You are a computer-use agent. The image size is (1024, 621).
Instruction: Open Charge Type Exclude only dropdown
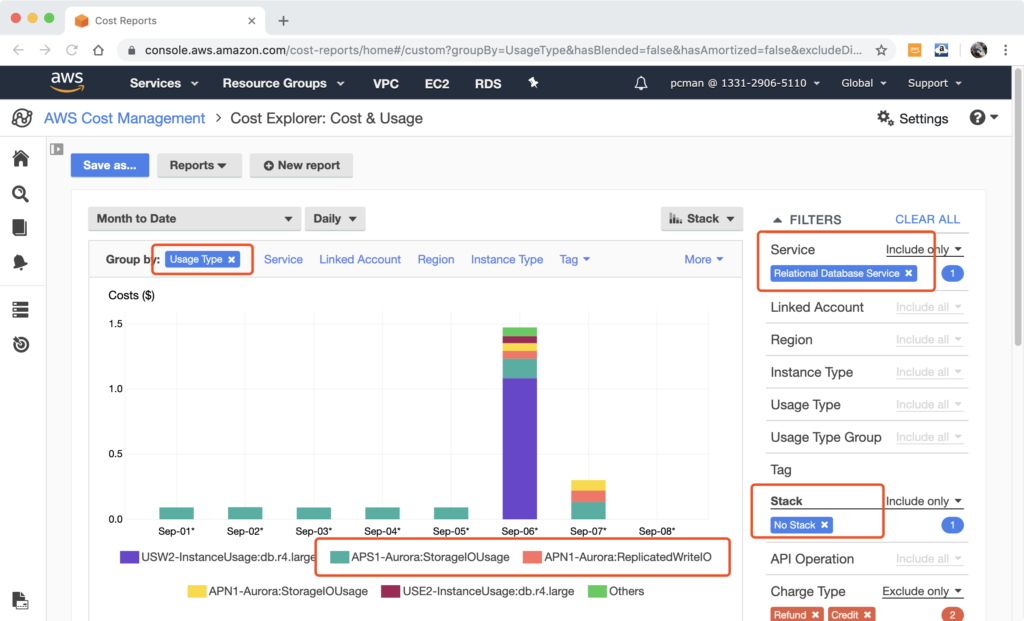click(921, 591)
